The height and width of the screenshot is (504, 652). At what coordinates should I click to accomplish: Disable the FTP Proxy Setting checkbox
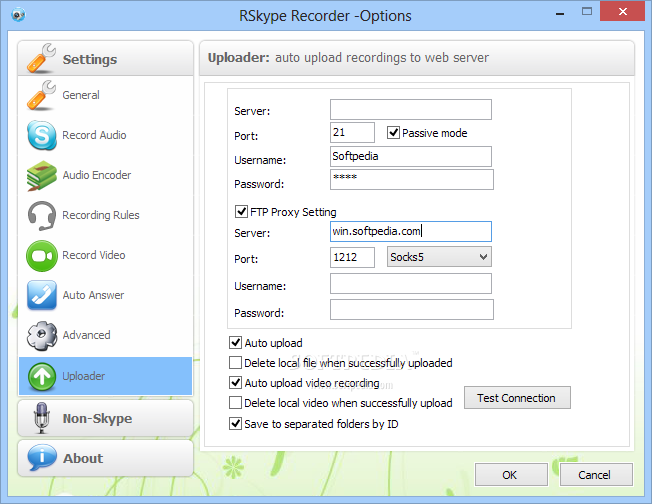(x=241, y=212)
